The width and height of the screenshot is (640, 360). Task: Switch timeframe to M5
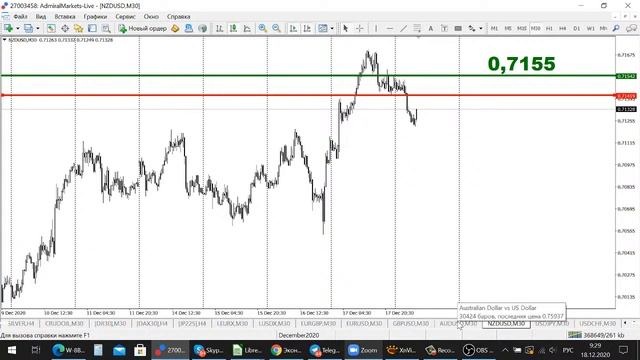(508, 28)
